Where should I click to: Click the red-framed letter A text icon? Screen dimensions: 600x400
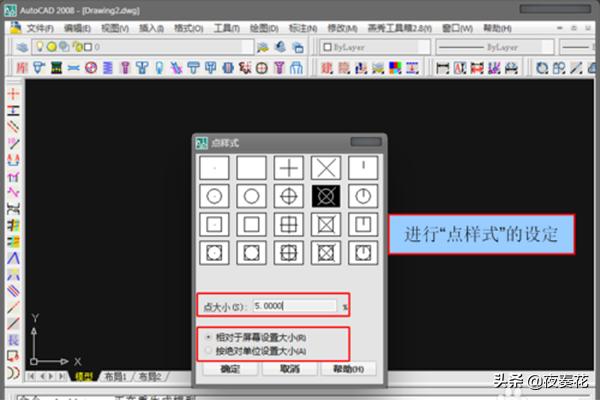click(460, 68)
